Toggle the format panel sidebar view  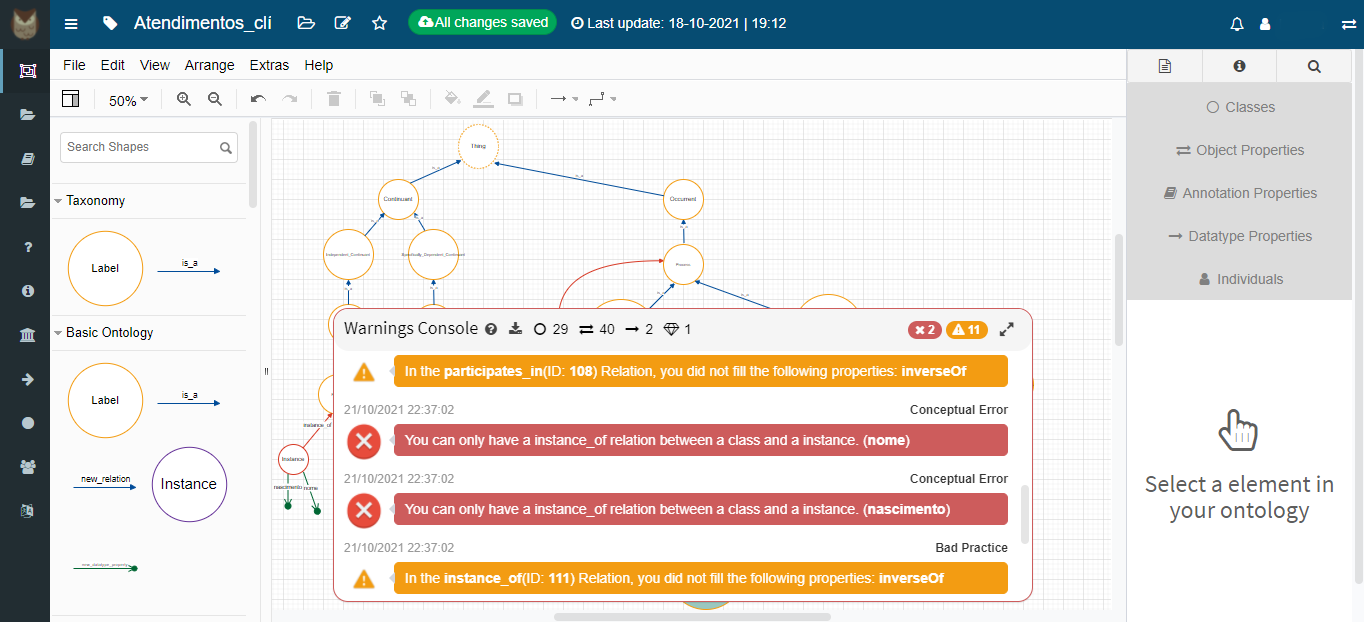70,99
